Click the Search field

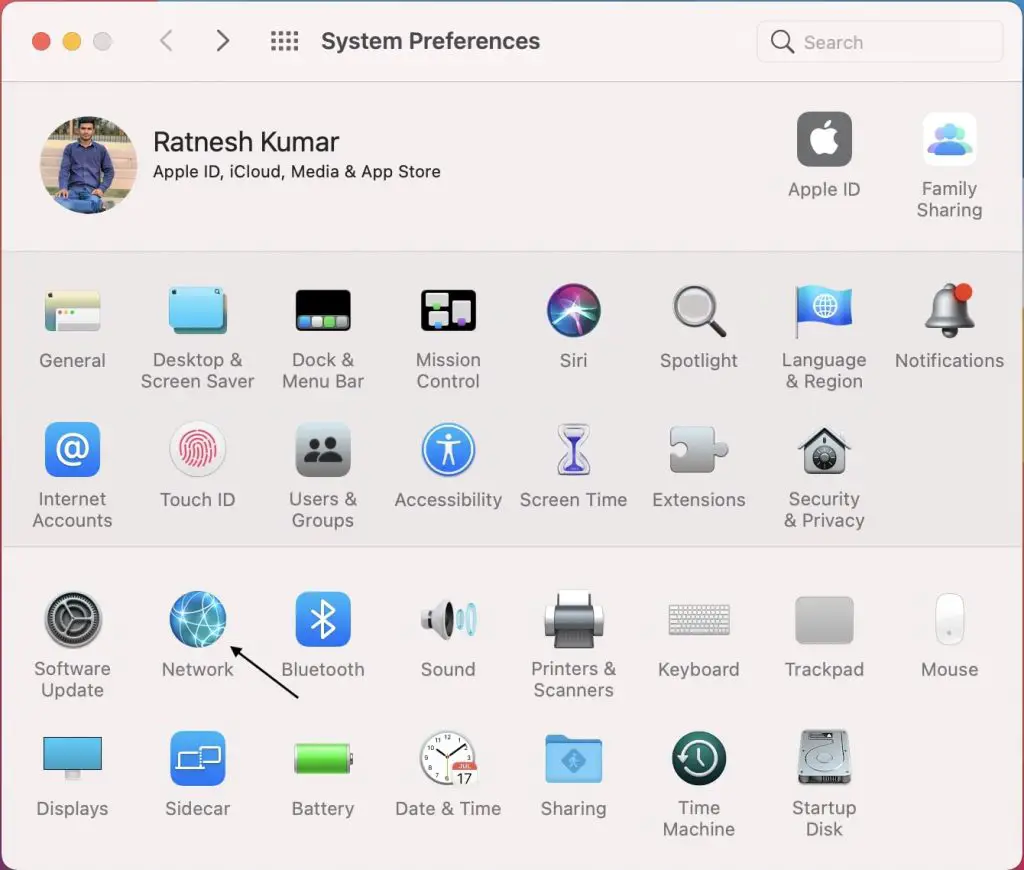pos(880,42)
